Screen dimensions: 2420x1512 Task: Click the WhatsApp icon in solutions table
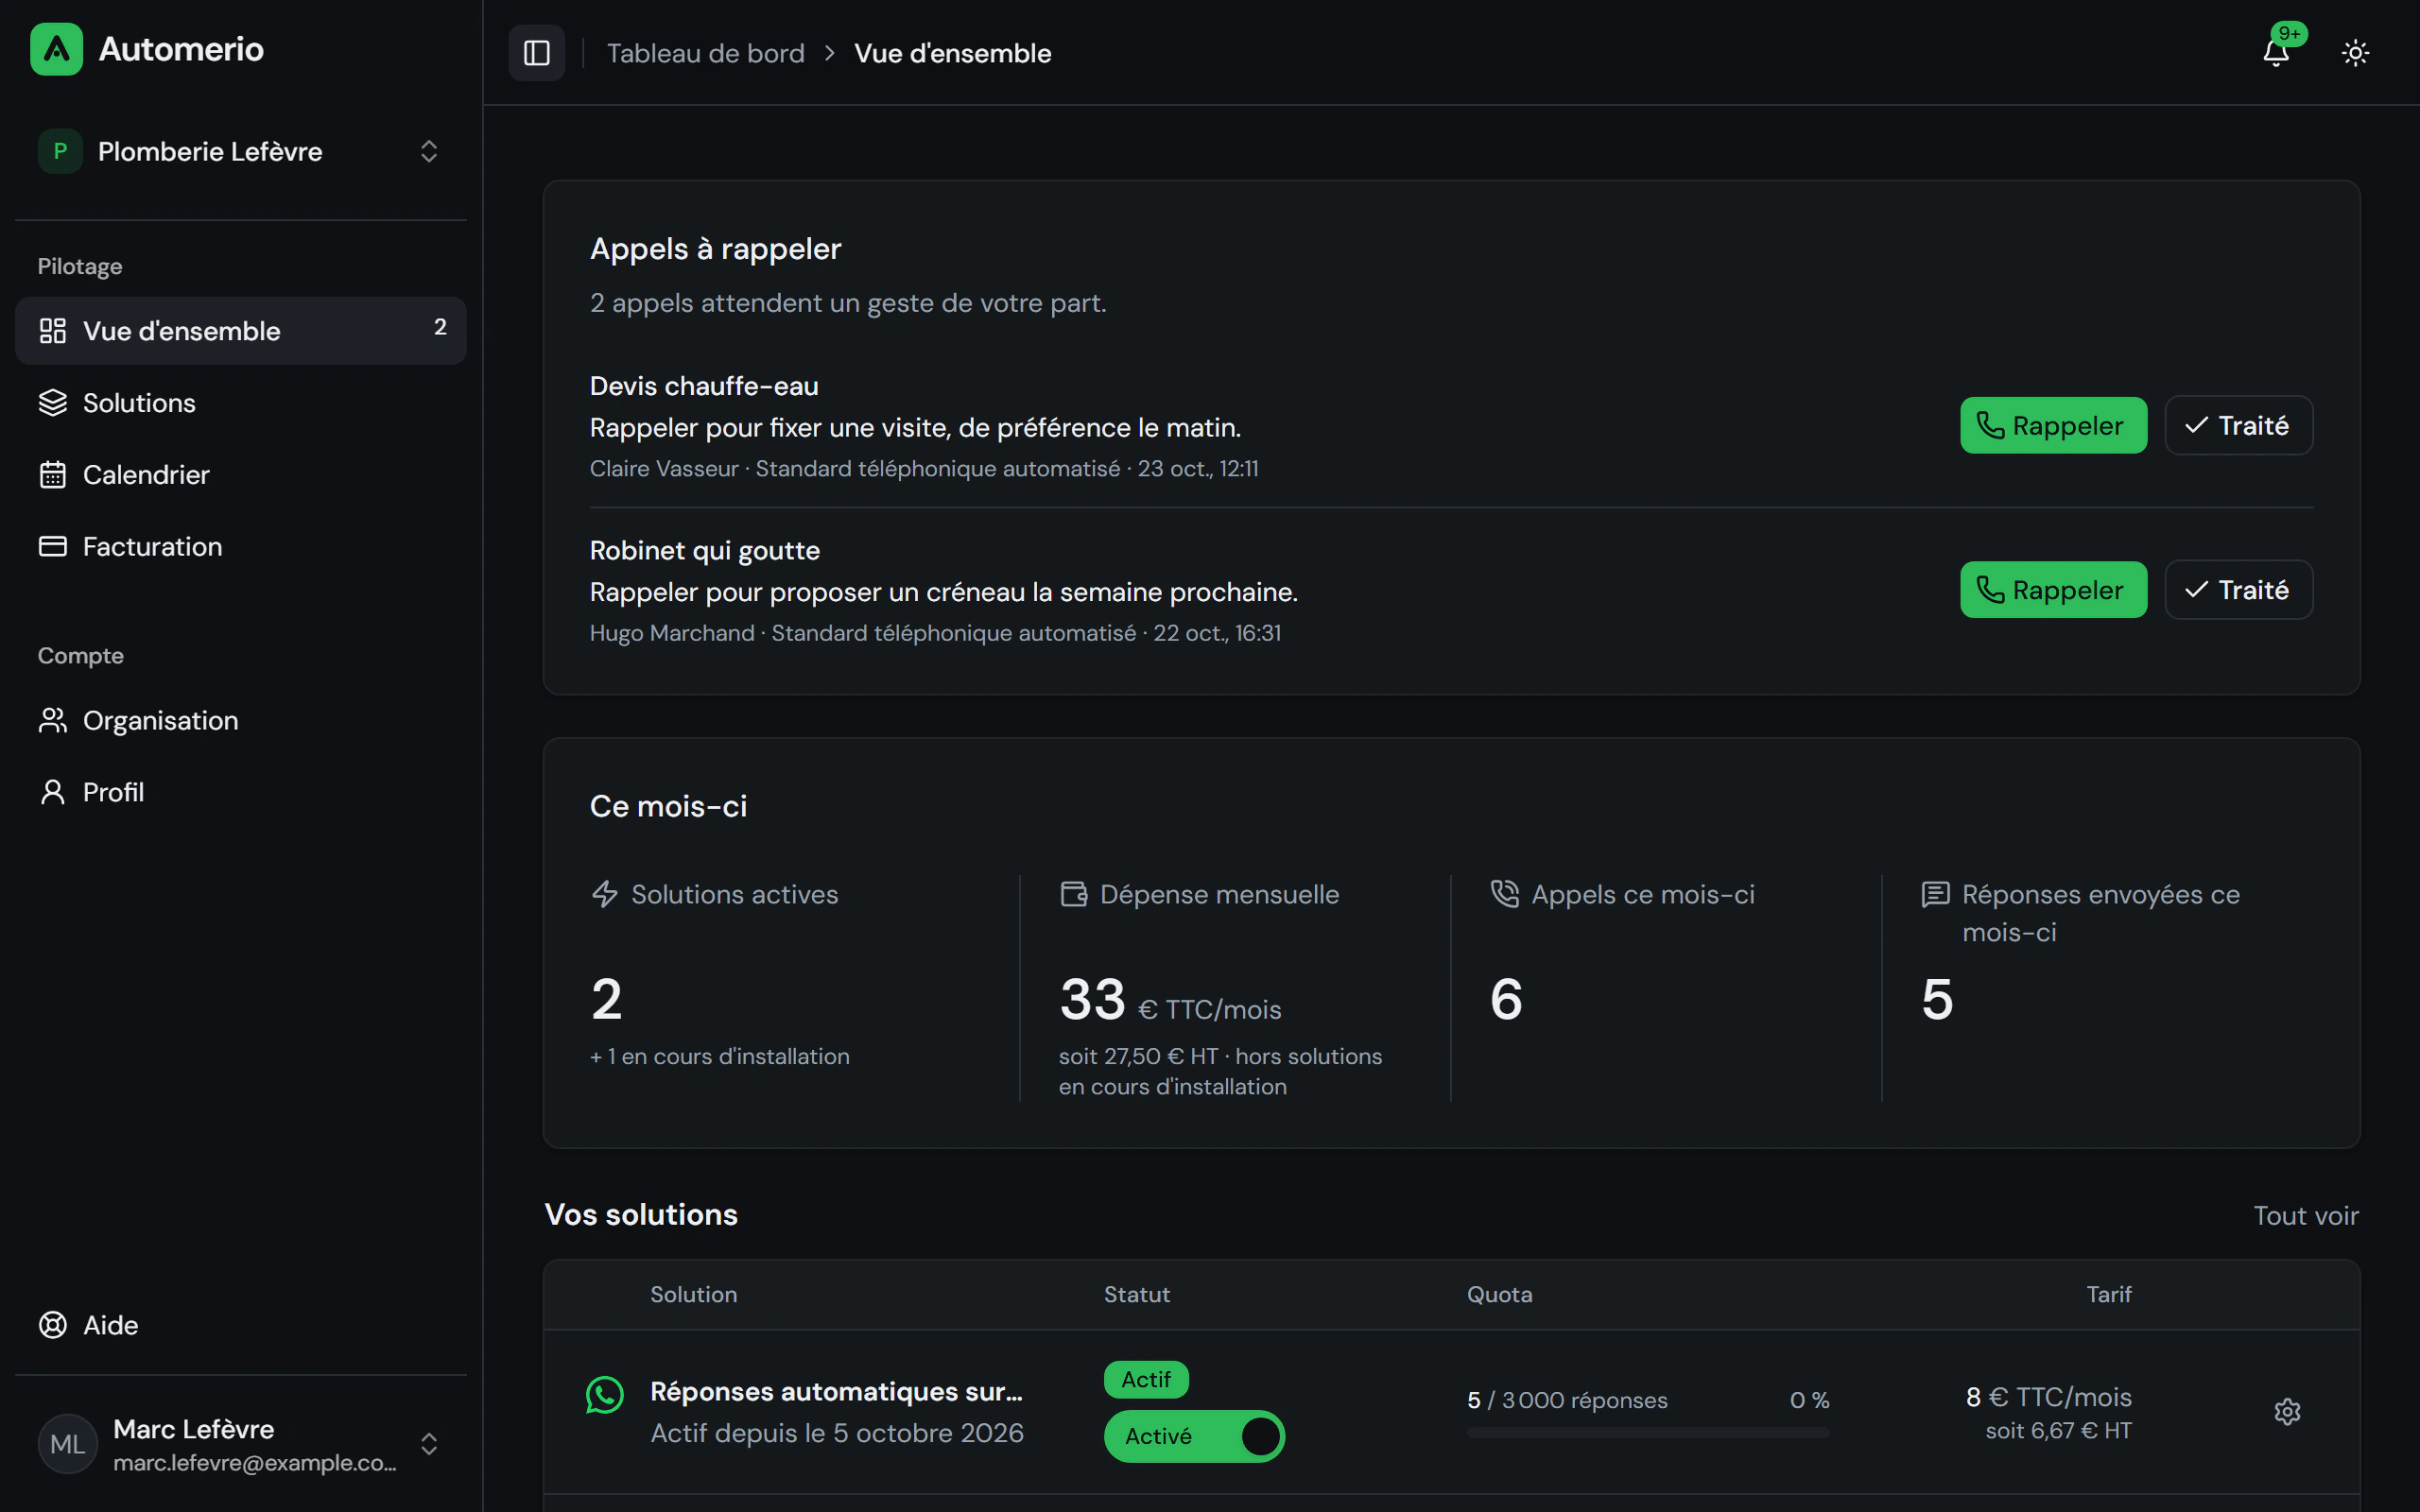coord(604,1394)
